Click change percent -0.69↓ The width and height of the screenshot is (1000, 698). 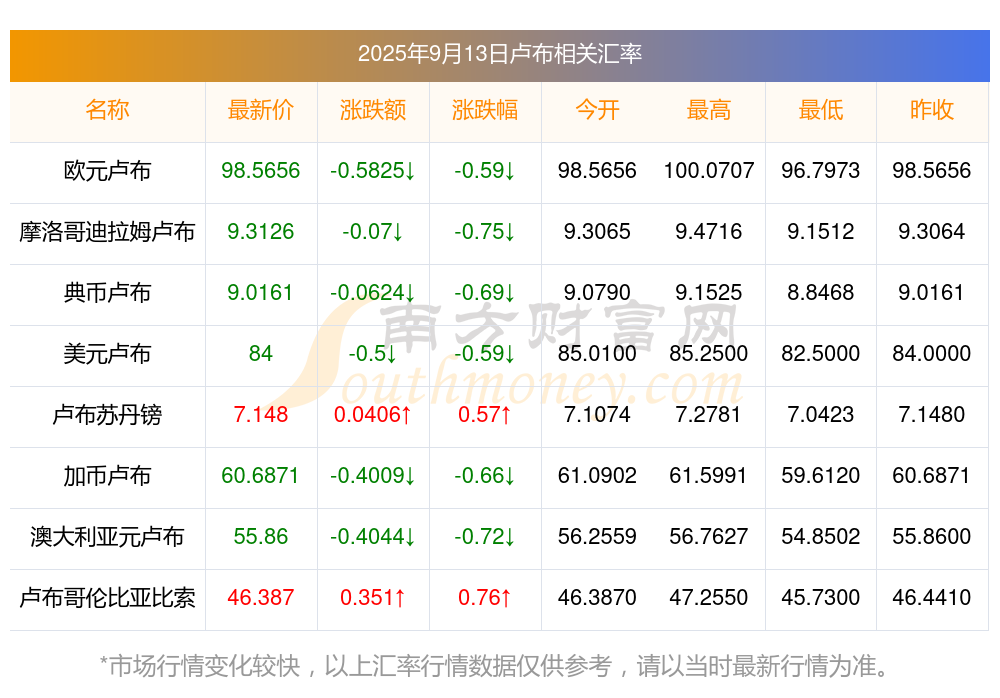tap(485, 292)
